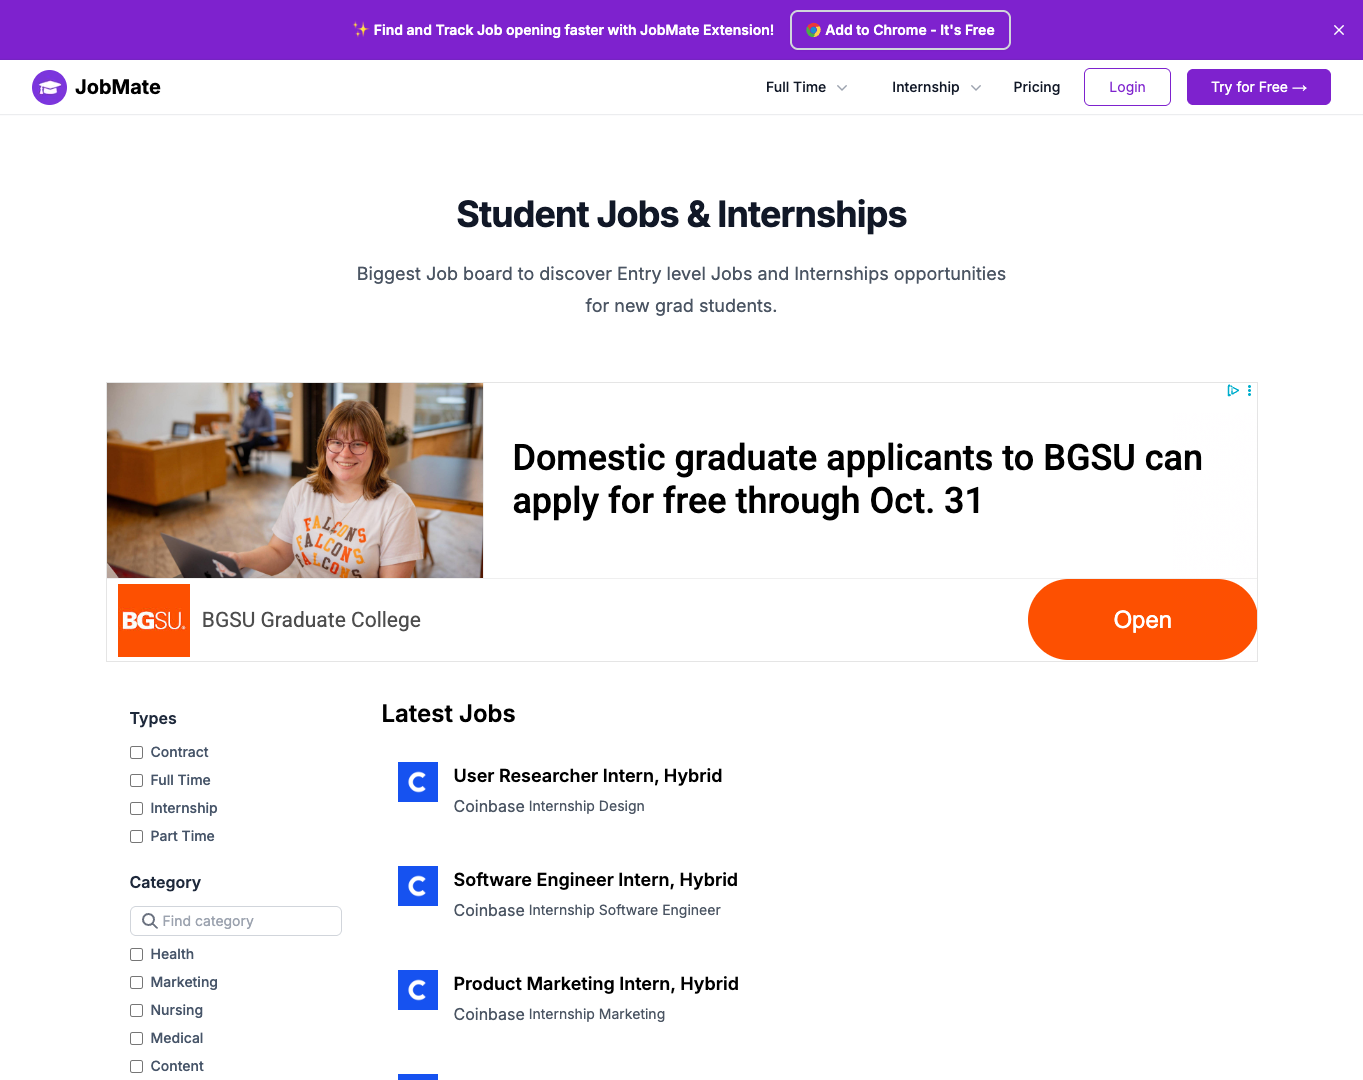
Task: Enable the Internship type filter
Action: [136, 808]
